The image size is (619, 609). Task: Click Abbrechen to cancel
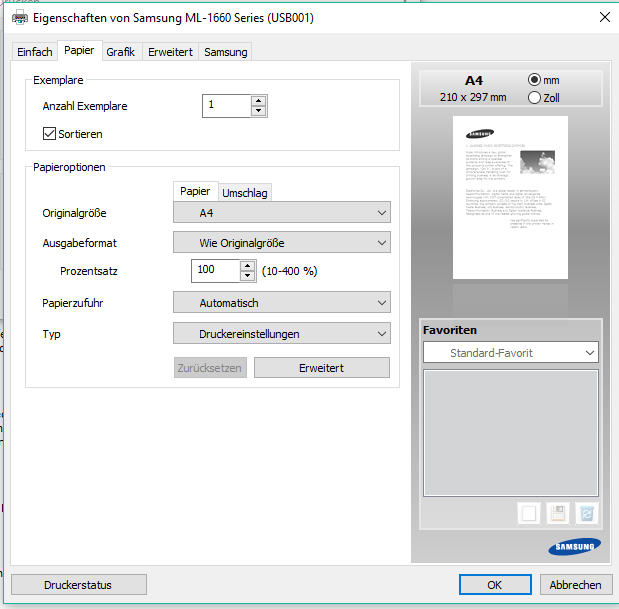[576, 585]
